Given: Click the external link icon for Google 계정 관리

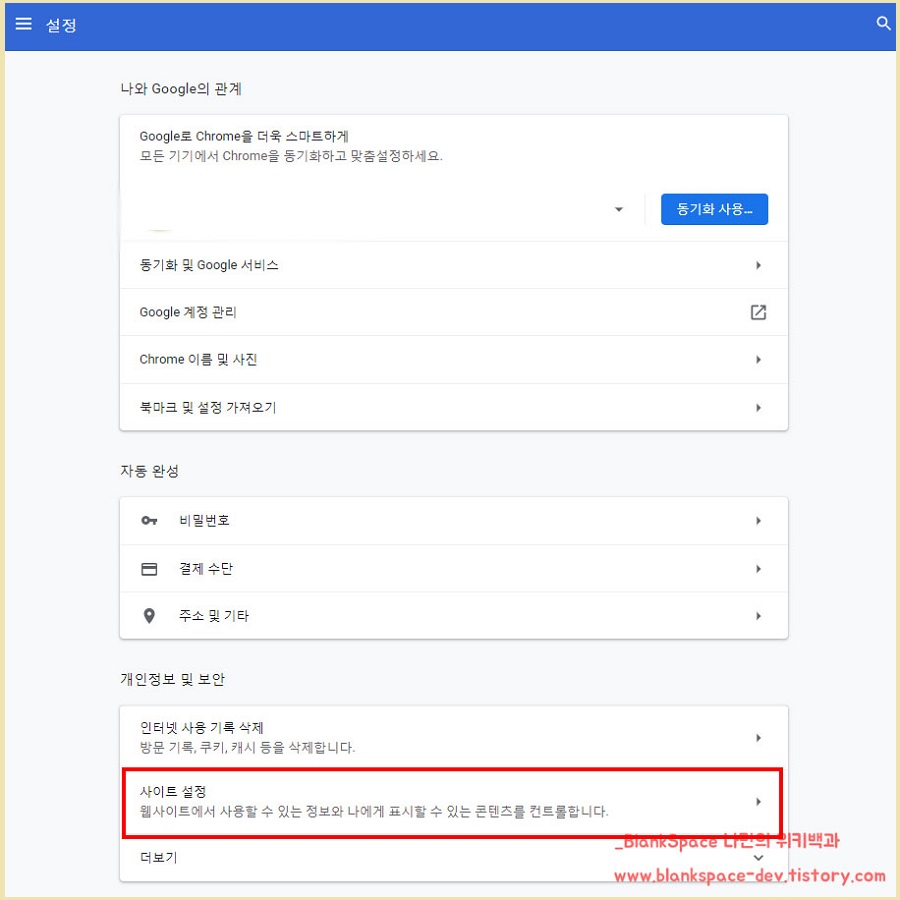Looking at the screenshot, I should click(x=758, y=312).
